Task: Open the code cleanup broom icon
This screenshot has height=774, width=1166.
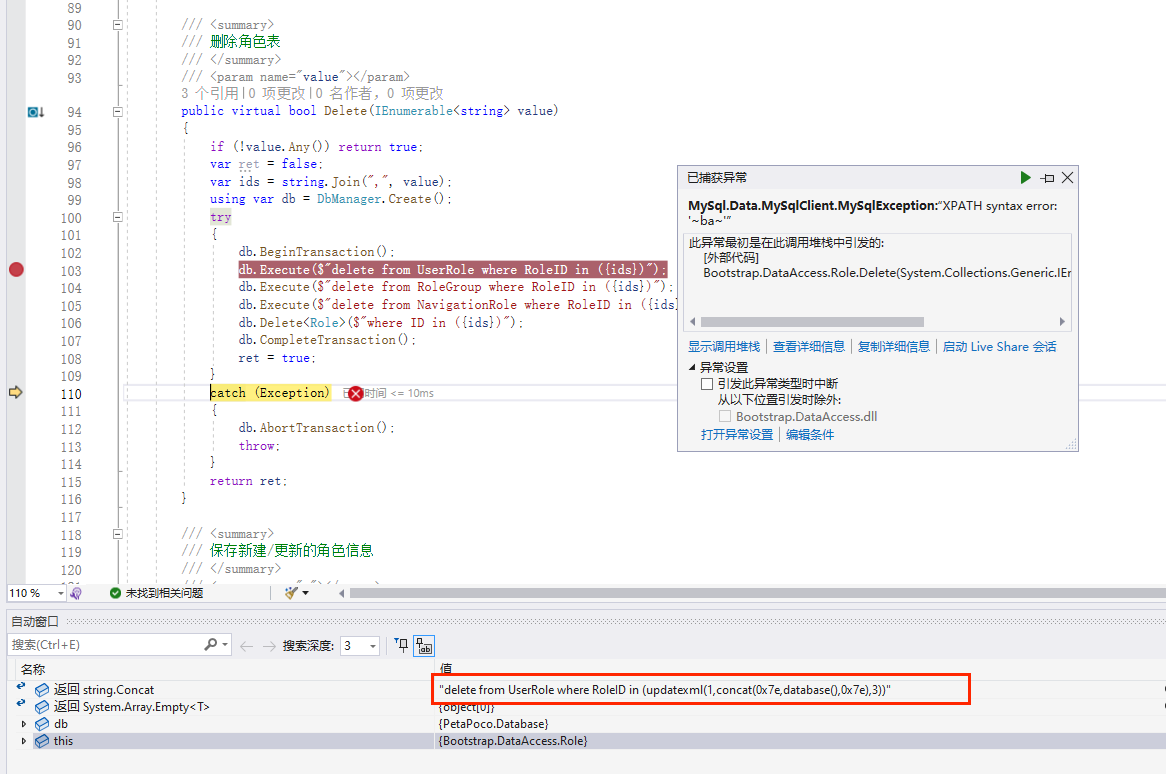Action: point(291,593)
